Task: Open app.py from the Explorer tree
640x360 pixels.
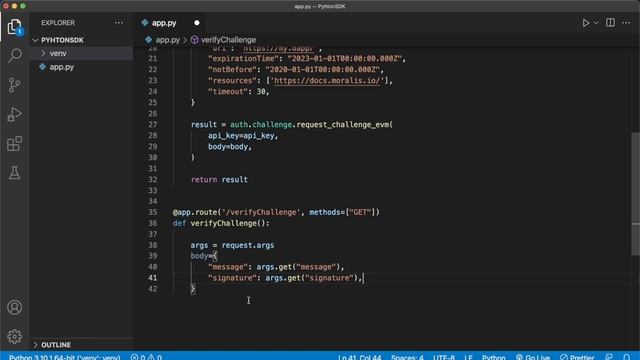Action: click(x=62, y=67)
